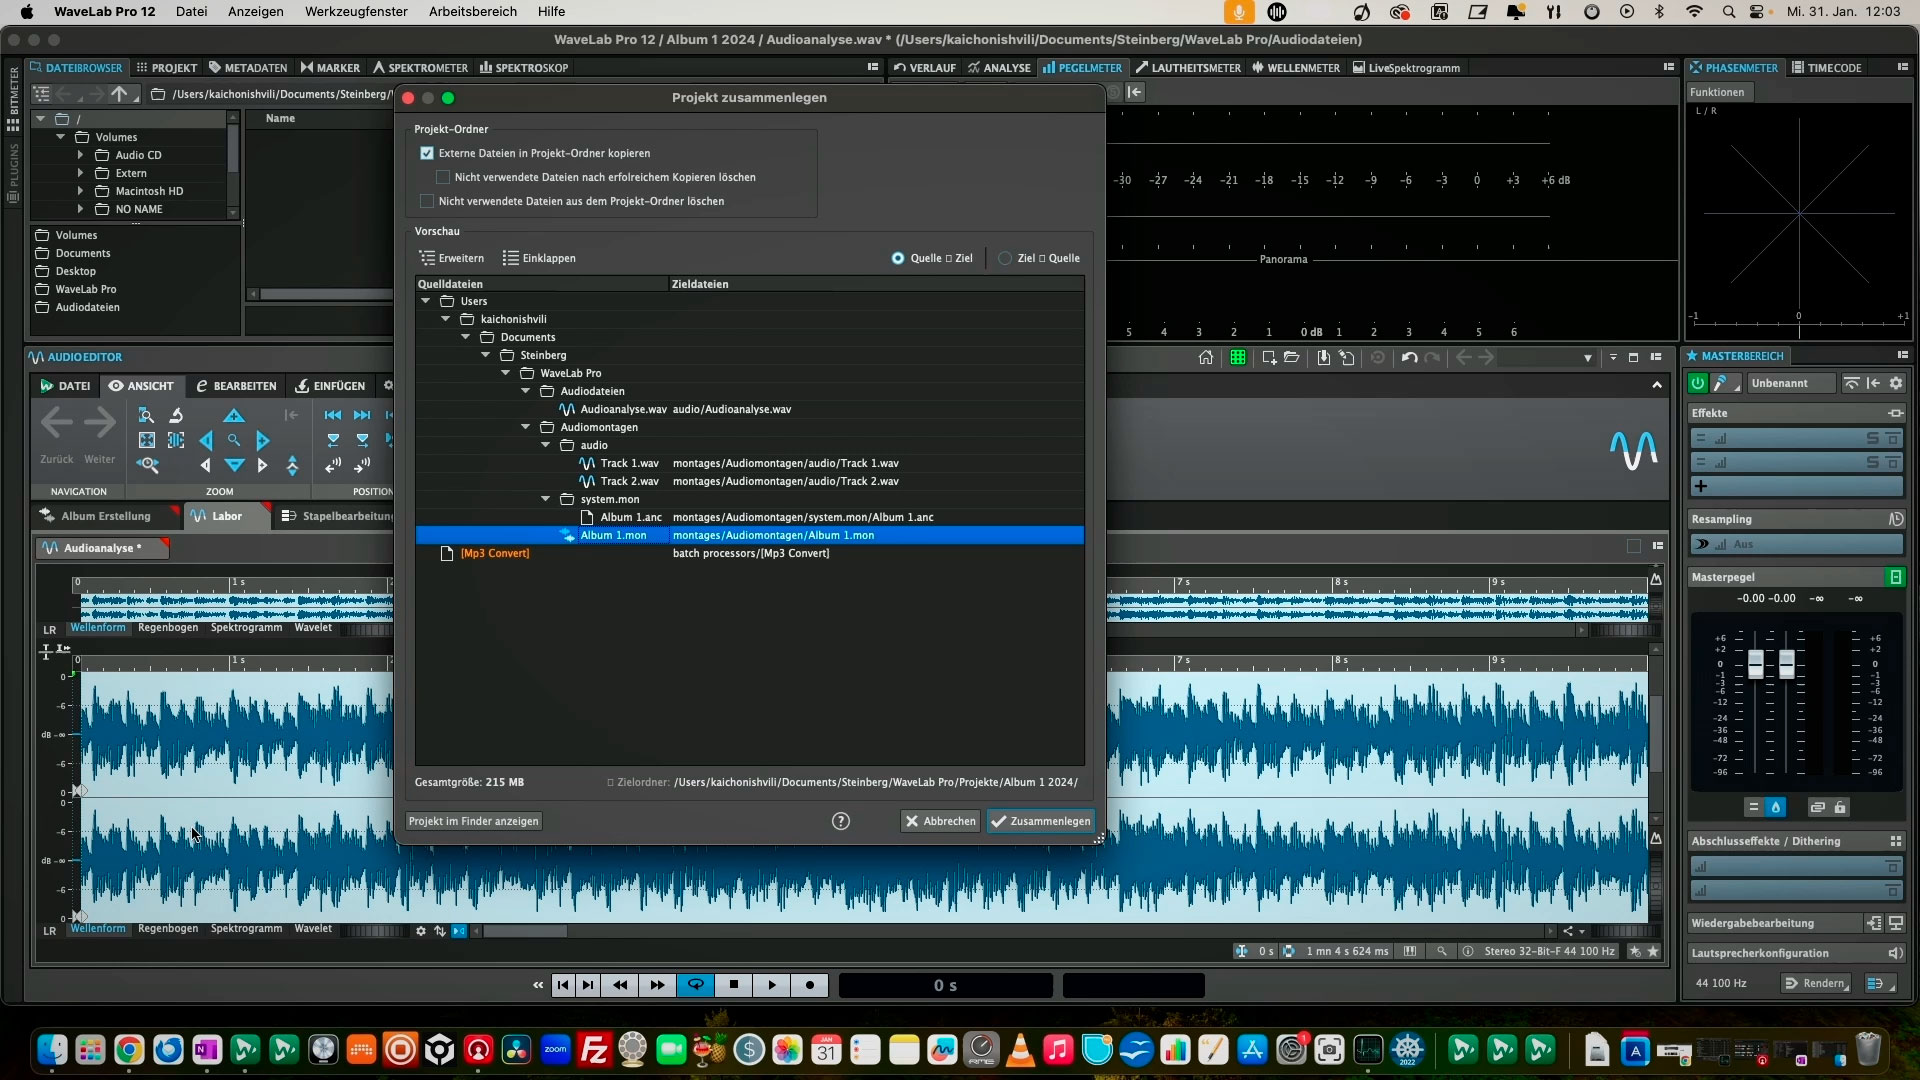The height and width of the screenshot is (1080, 1920).
Task: Collapse Audiodateien folder in tree
Action: pos(526,391)
